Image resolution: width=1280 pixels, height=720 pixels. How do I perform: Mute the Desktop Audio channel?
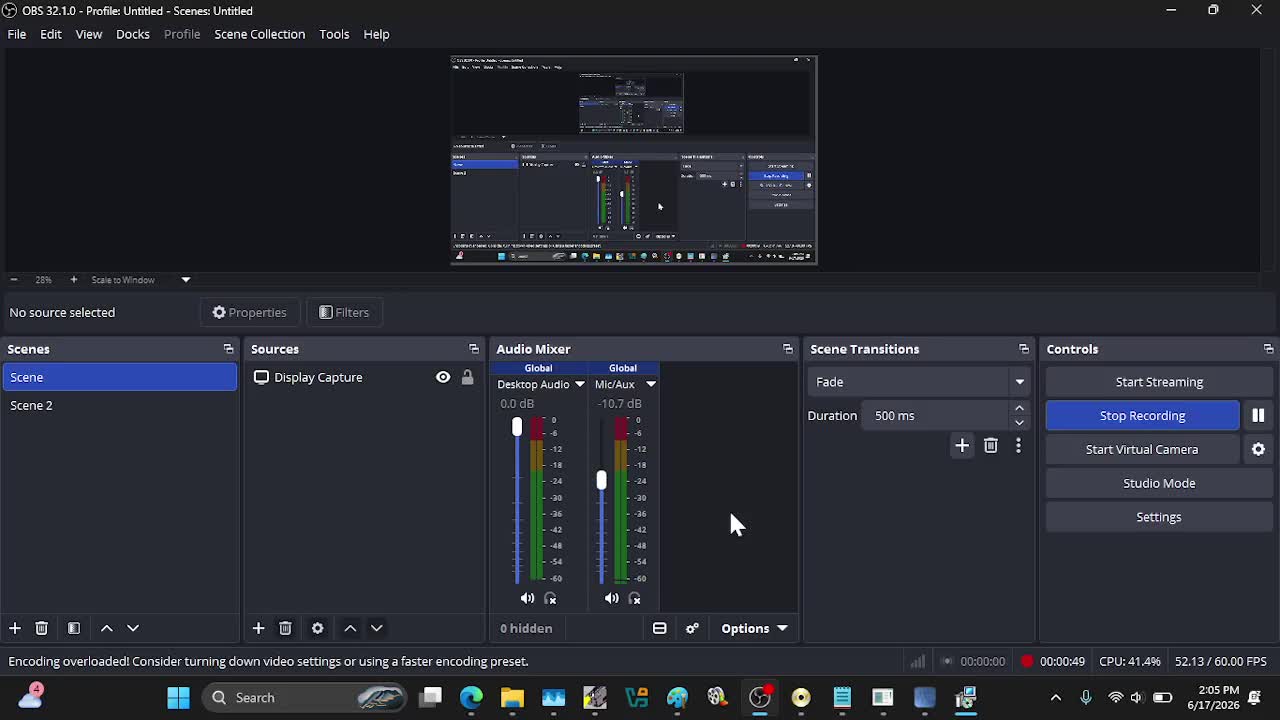point(527,598)
